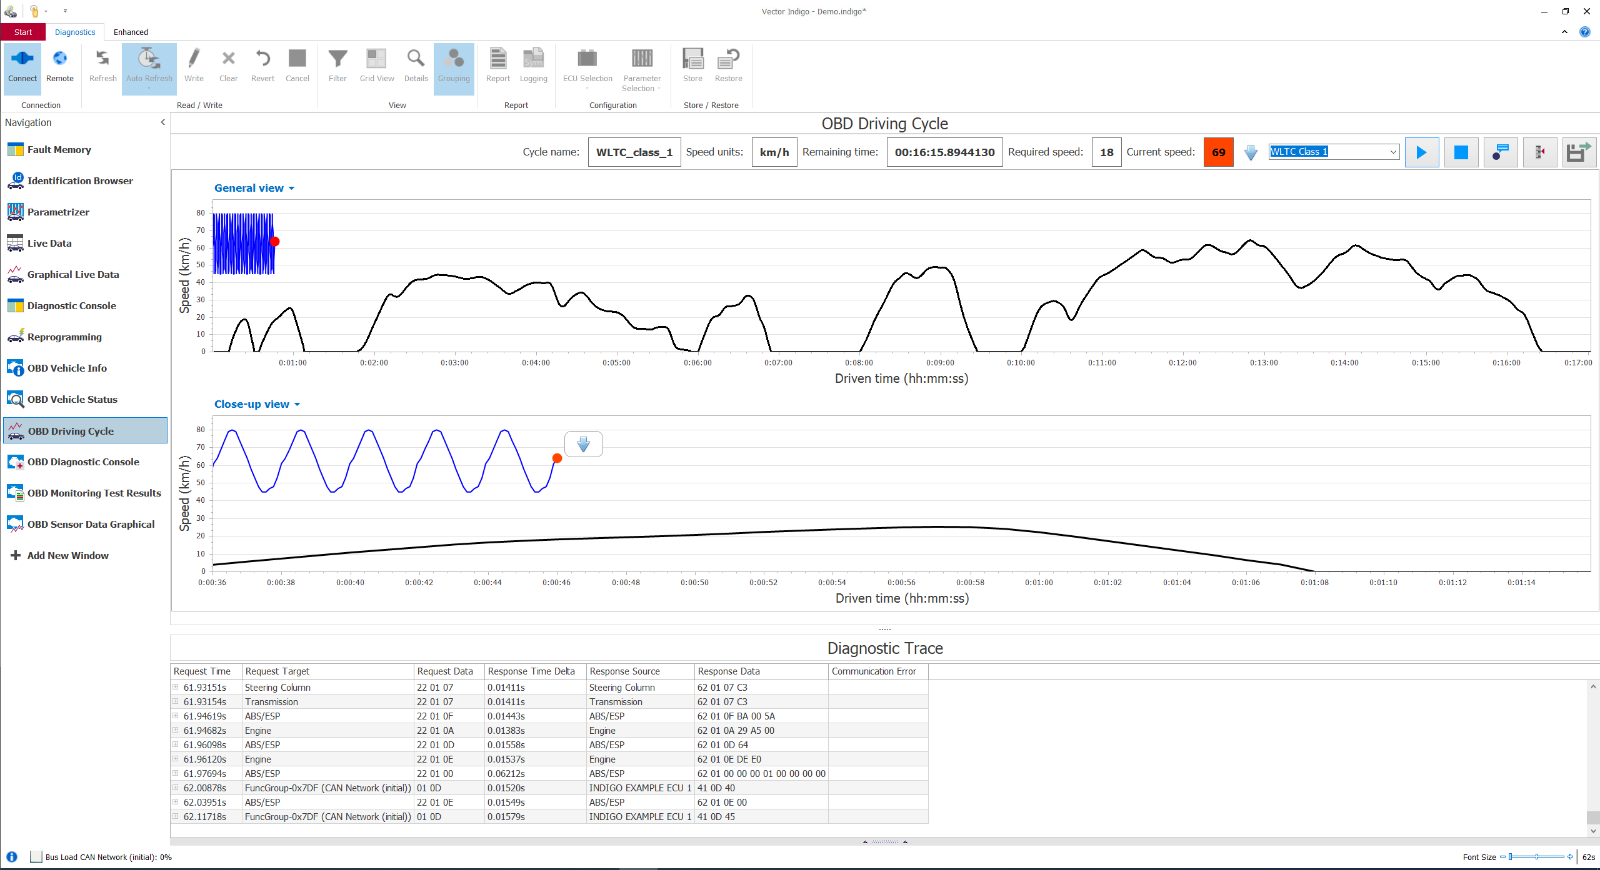Screen dimensions: 1600x870
Task: Stop the driving cycle
Action: (x=1461, y=152)
